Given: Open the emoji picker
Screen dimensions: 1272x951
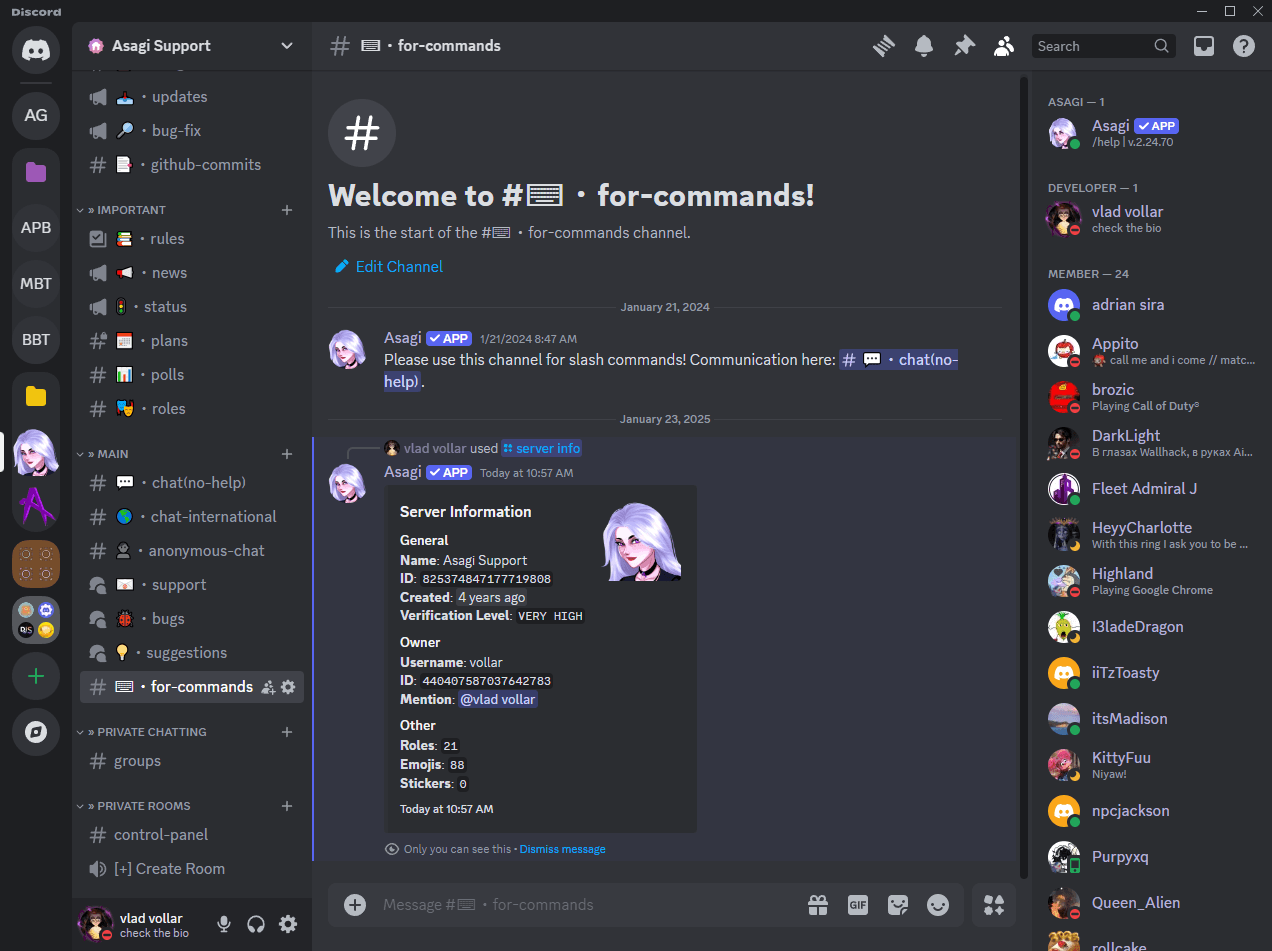Looking at the screenshot, I should click(x=938, y=905).
